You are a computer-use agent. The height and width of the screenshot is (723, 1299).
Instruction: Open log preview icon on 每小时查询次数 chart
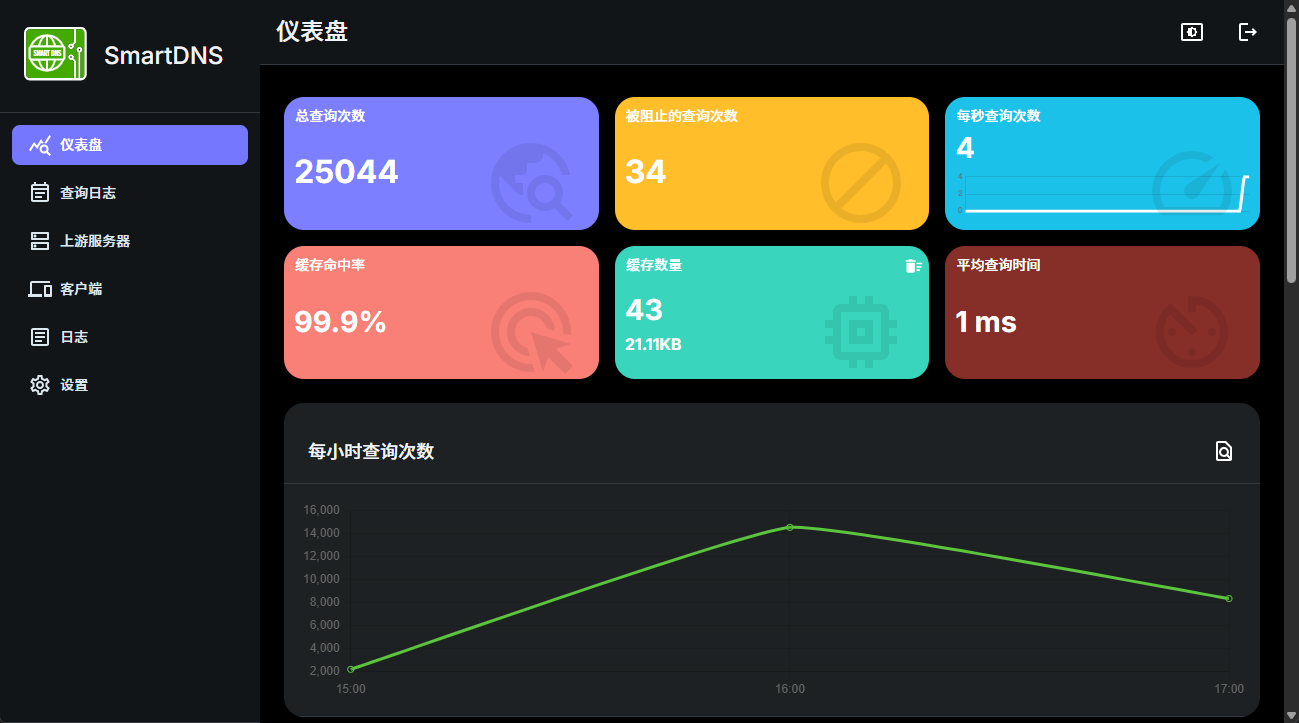[x=1224, y=451]
